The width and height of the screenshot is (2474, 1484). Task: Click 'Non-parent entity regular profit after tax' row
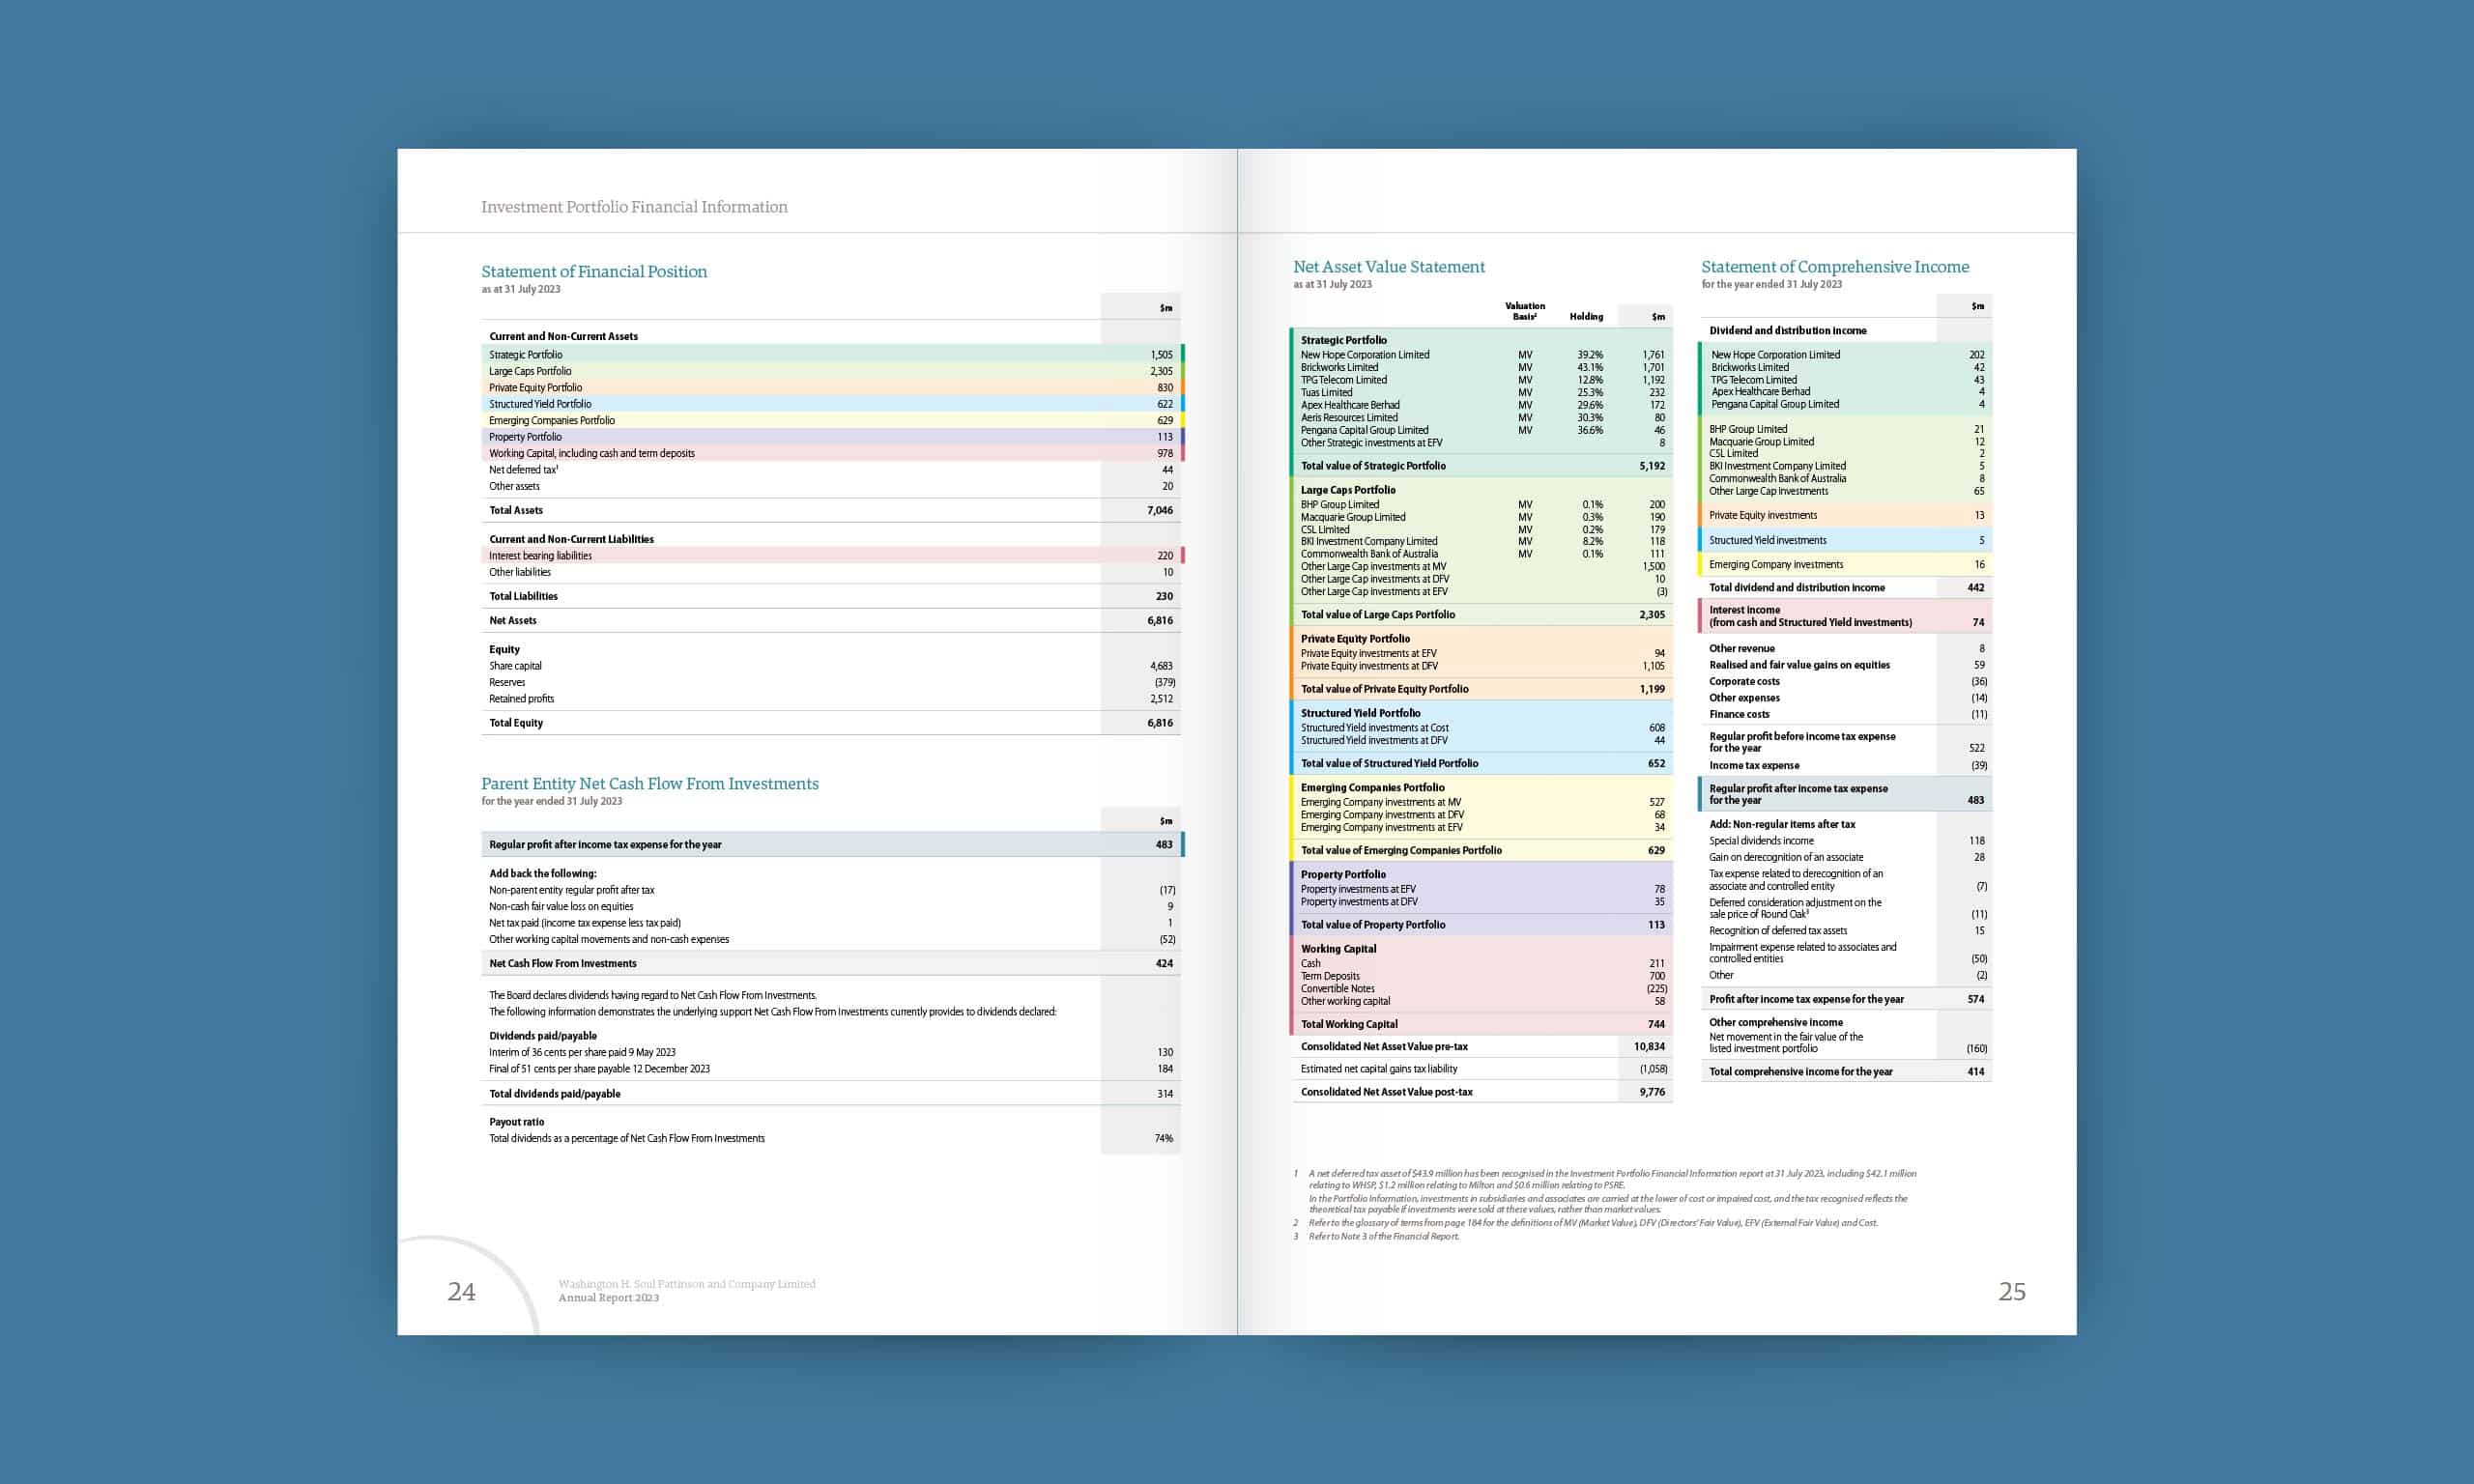point(832,889)
